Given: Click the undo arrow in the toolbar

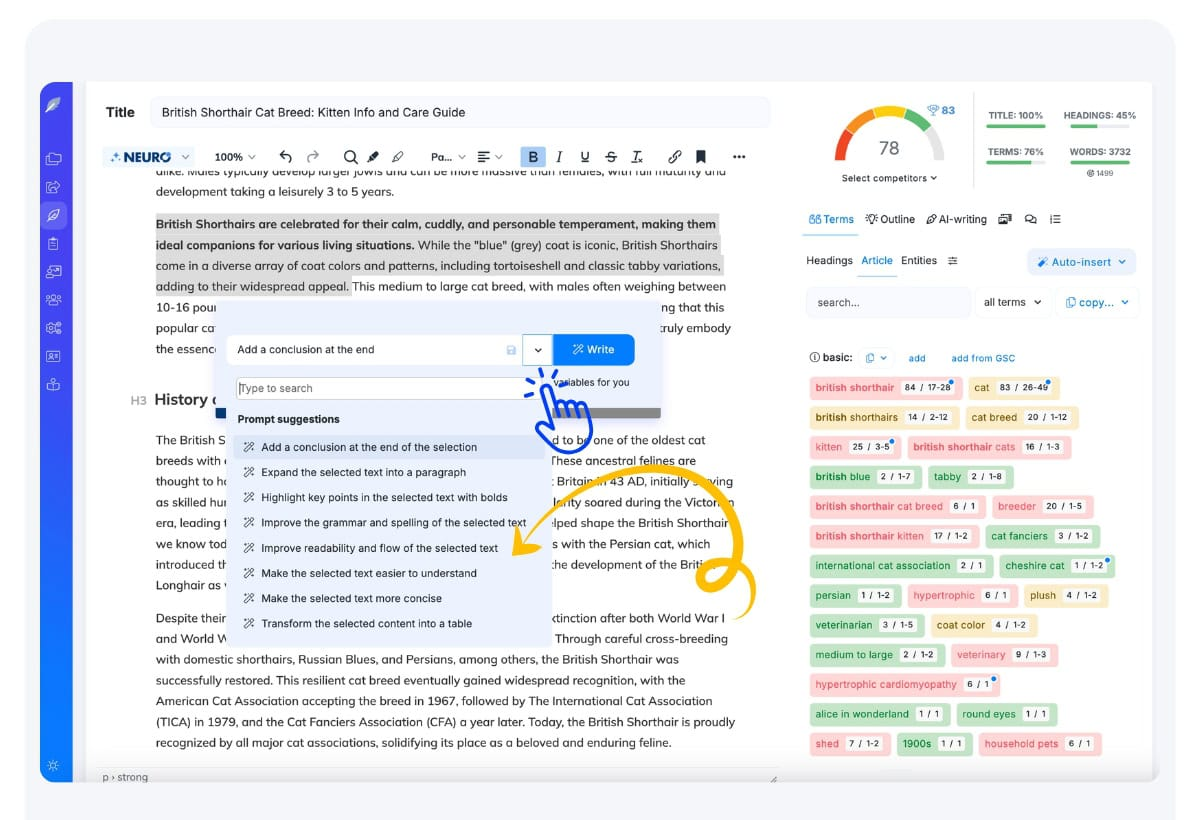Looking at the screenshot, I should [x=286, y=157].
